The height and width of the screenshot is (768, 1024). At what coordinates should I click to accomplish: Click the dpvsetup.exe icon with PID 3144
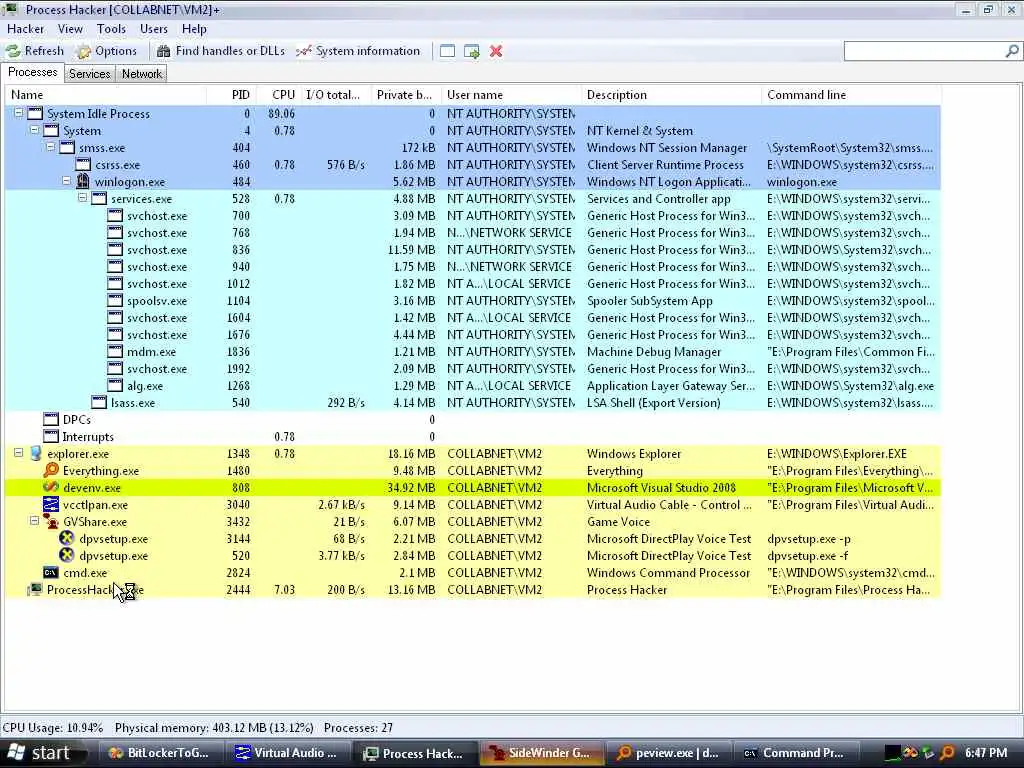(x=67, y=538)
